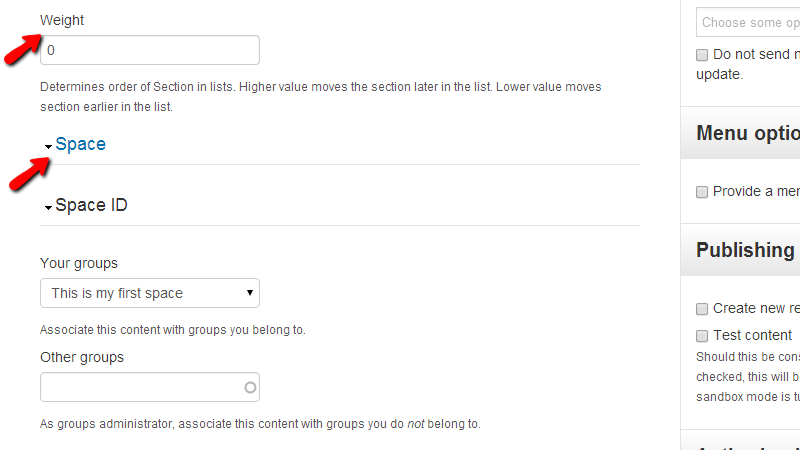Toggle the Test content checkbox

[702, 336]
